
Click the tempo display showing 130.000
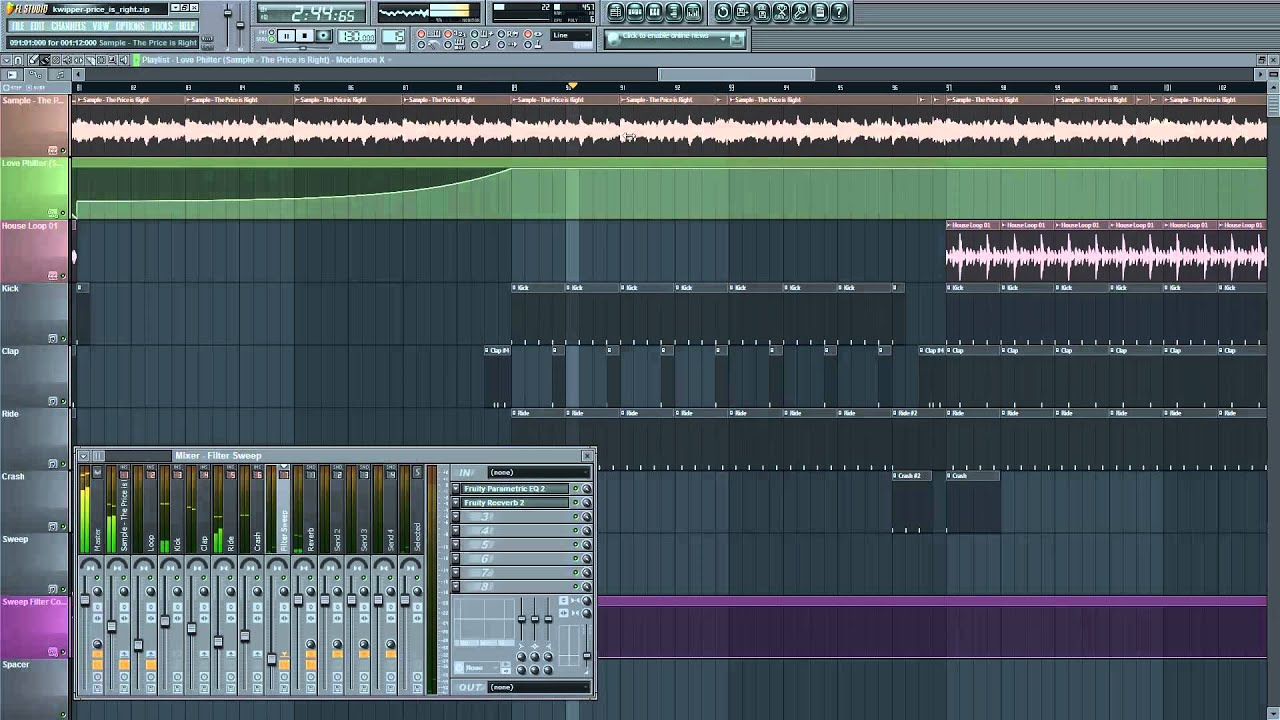coord(356,36)
